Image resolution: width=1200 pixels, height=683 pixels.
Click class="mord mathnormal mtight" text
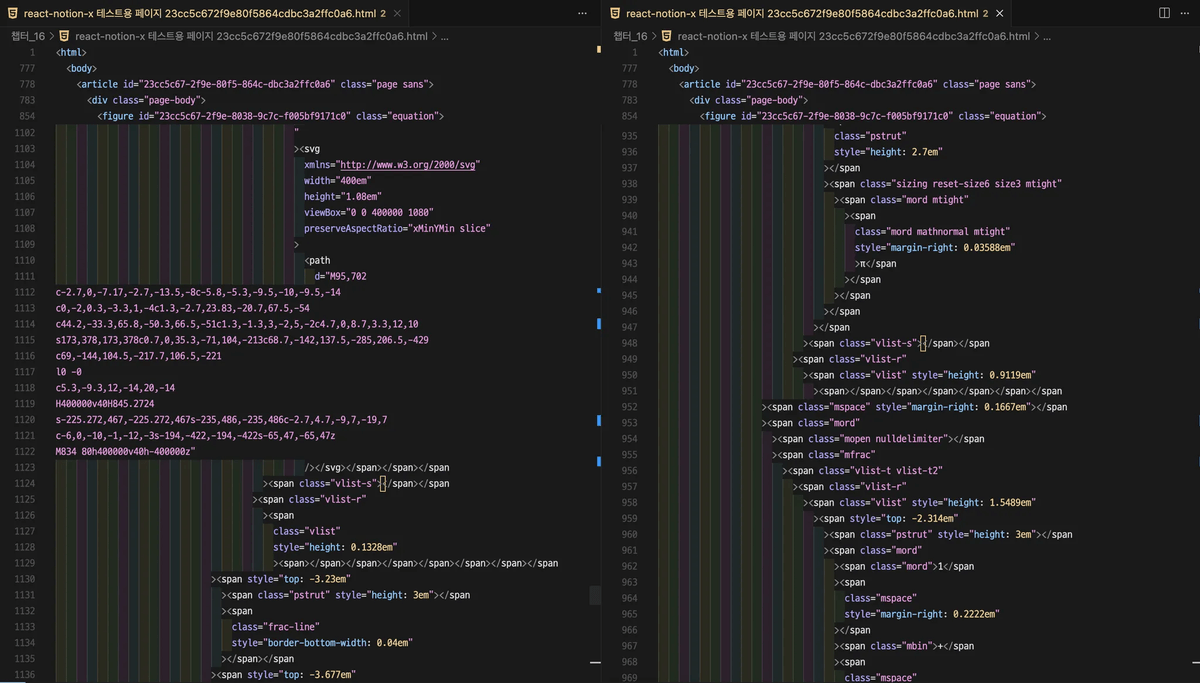(x=933, y=231)
